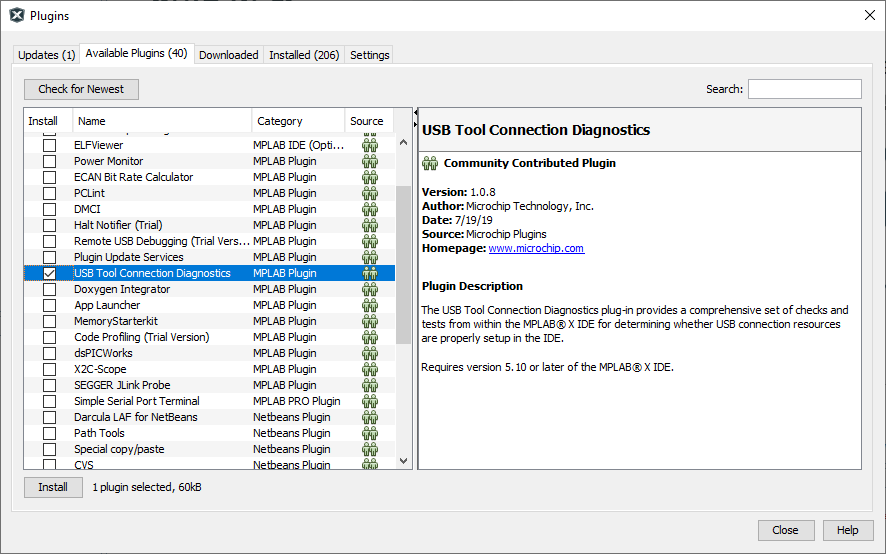Click the Install button
Viewport: 886px width, 554px height.
(53, 487)
